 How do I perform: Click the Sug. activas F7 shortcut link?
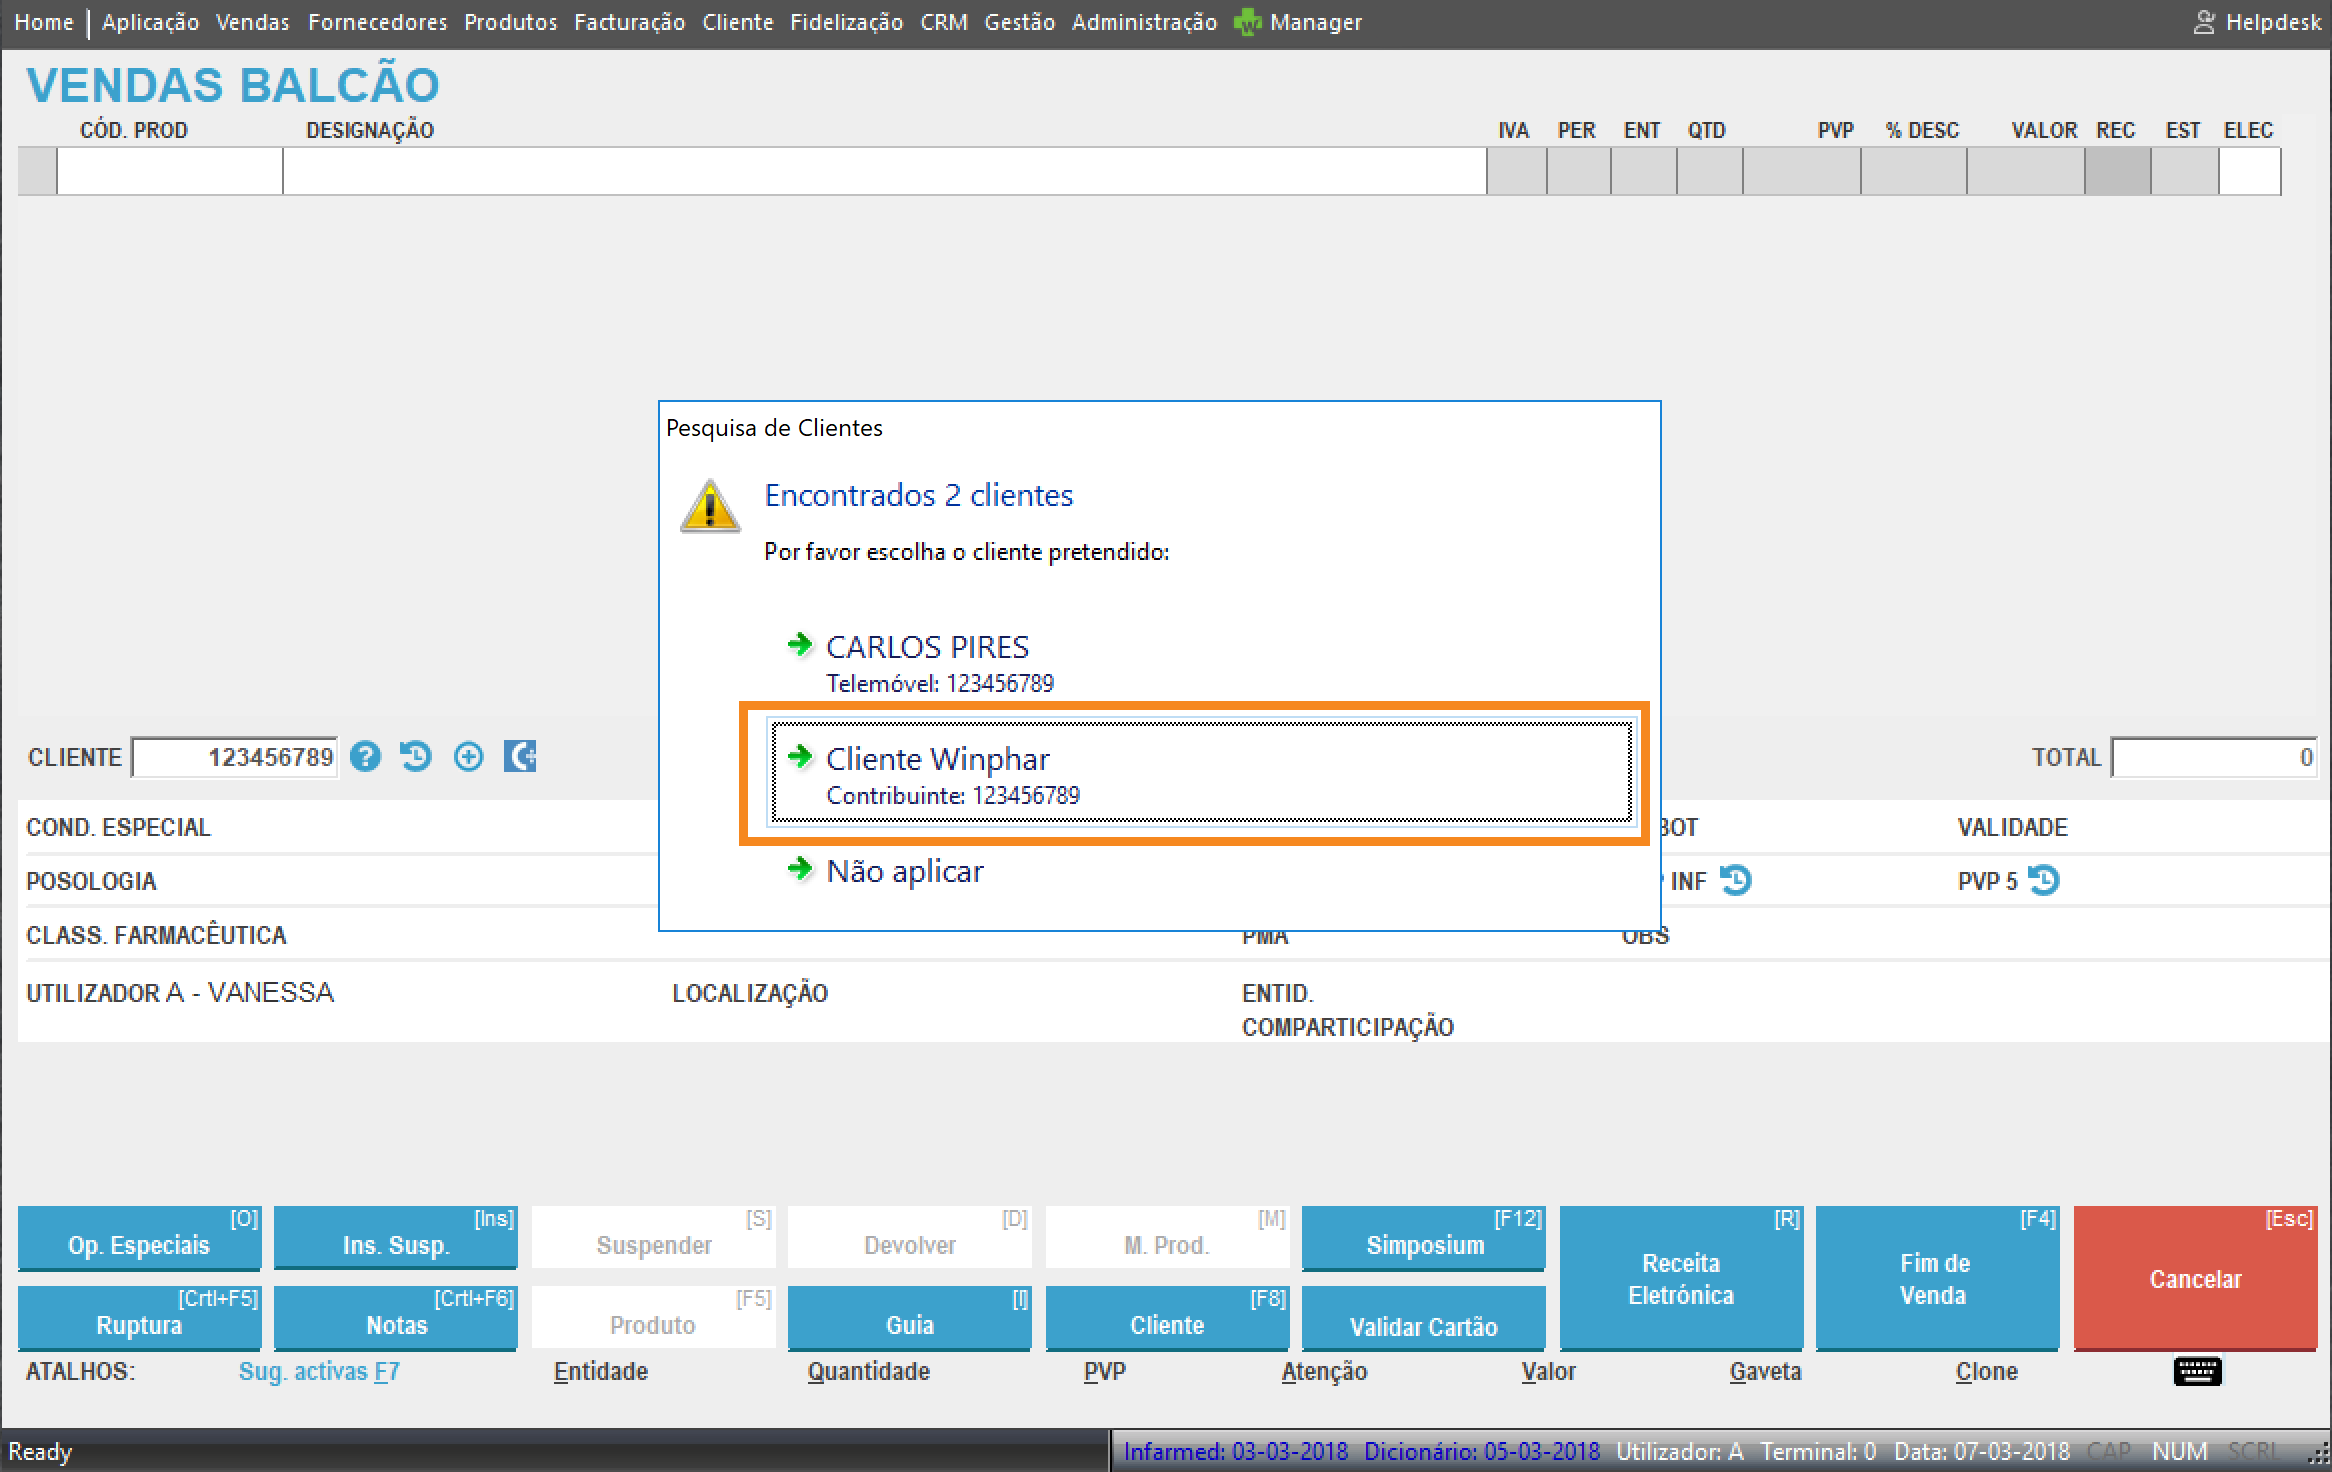point(319,1371)
